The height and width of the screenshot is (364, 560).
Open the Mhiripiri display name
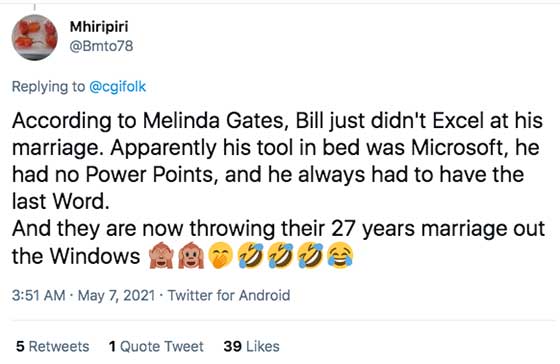[x=99, y=27]
